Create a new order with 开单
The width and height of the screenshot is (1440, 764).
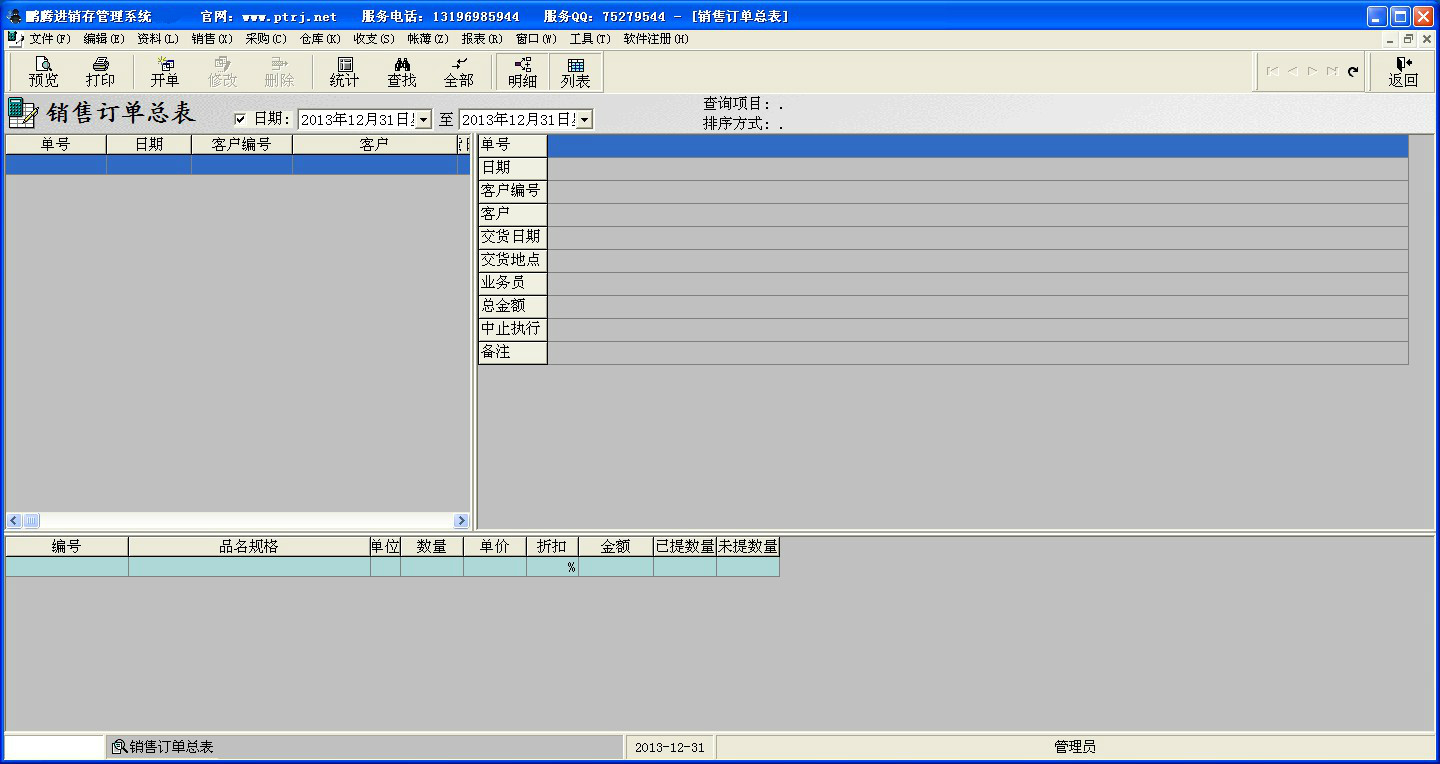pos(165,72)
